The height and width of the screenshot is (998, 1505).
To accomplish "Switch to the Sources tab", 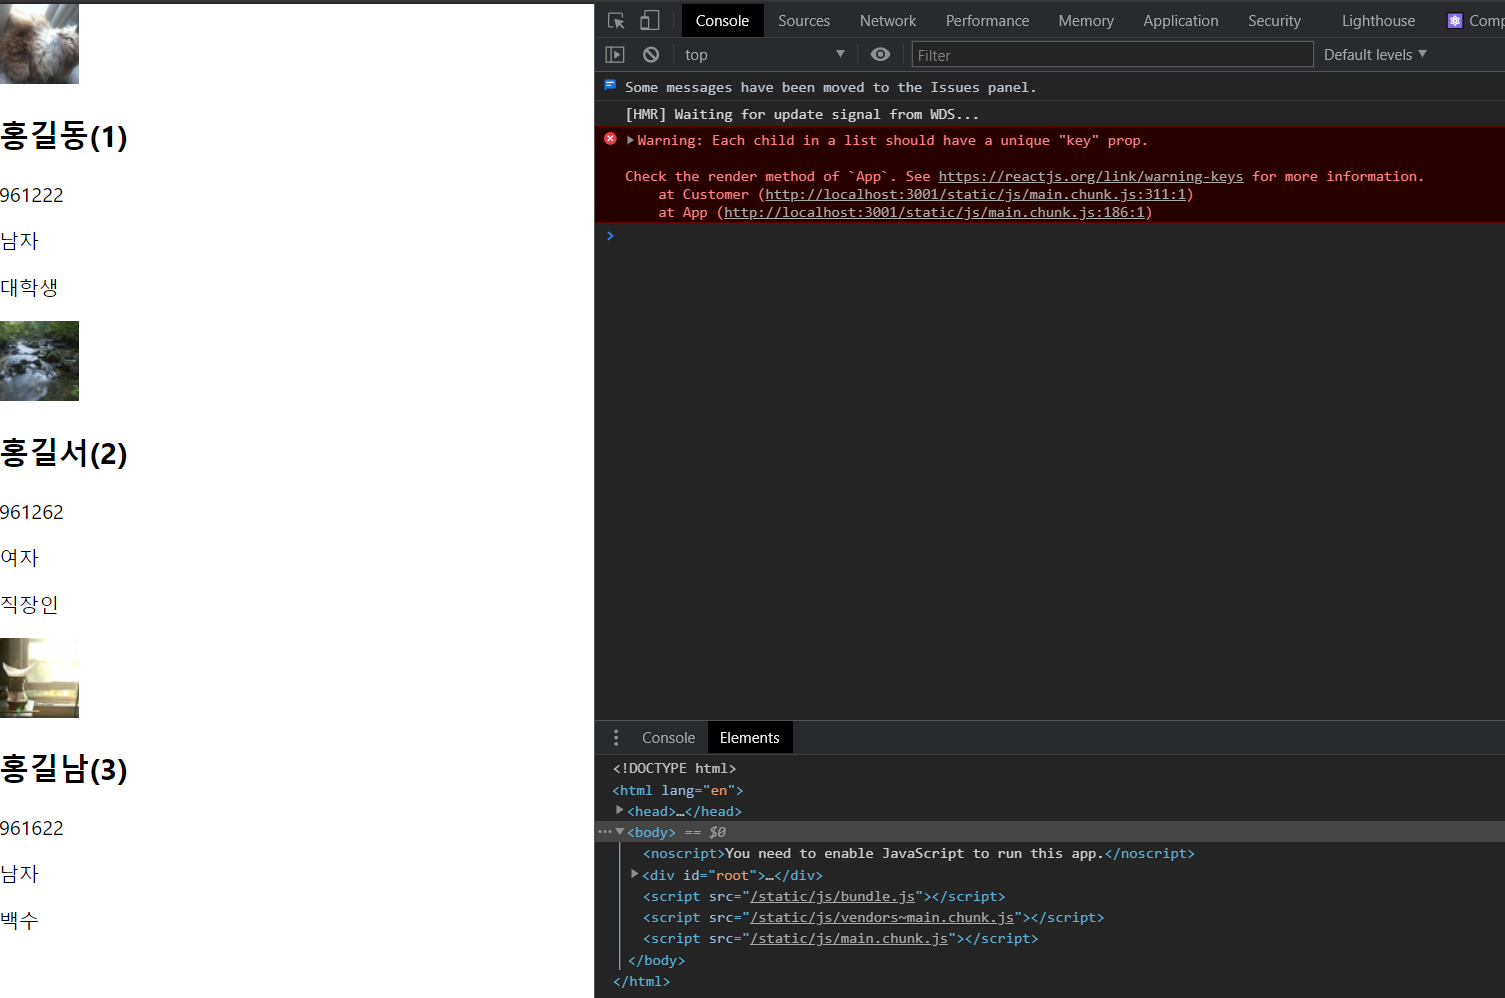I will (x=804, y=21).
